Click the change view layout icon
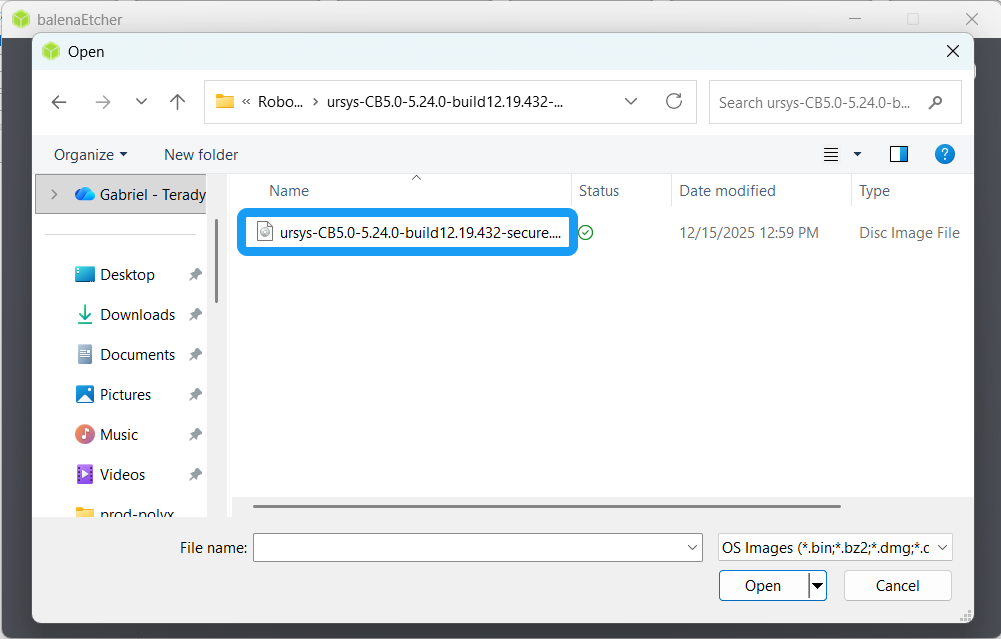The image size is (1001, 639). [x=831, y=154]
